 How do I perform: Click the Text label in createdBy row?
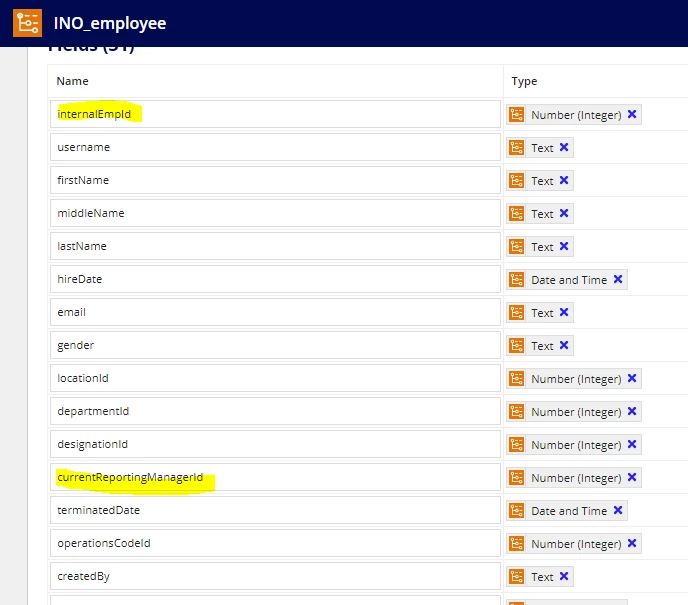tap(542, 577)
